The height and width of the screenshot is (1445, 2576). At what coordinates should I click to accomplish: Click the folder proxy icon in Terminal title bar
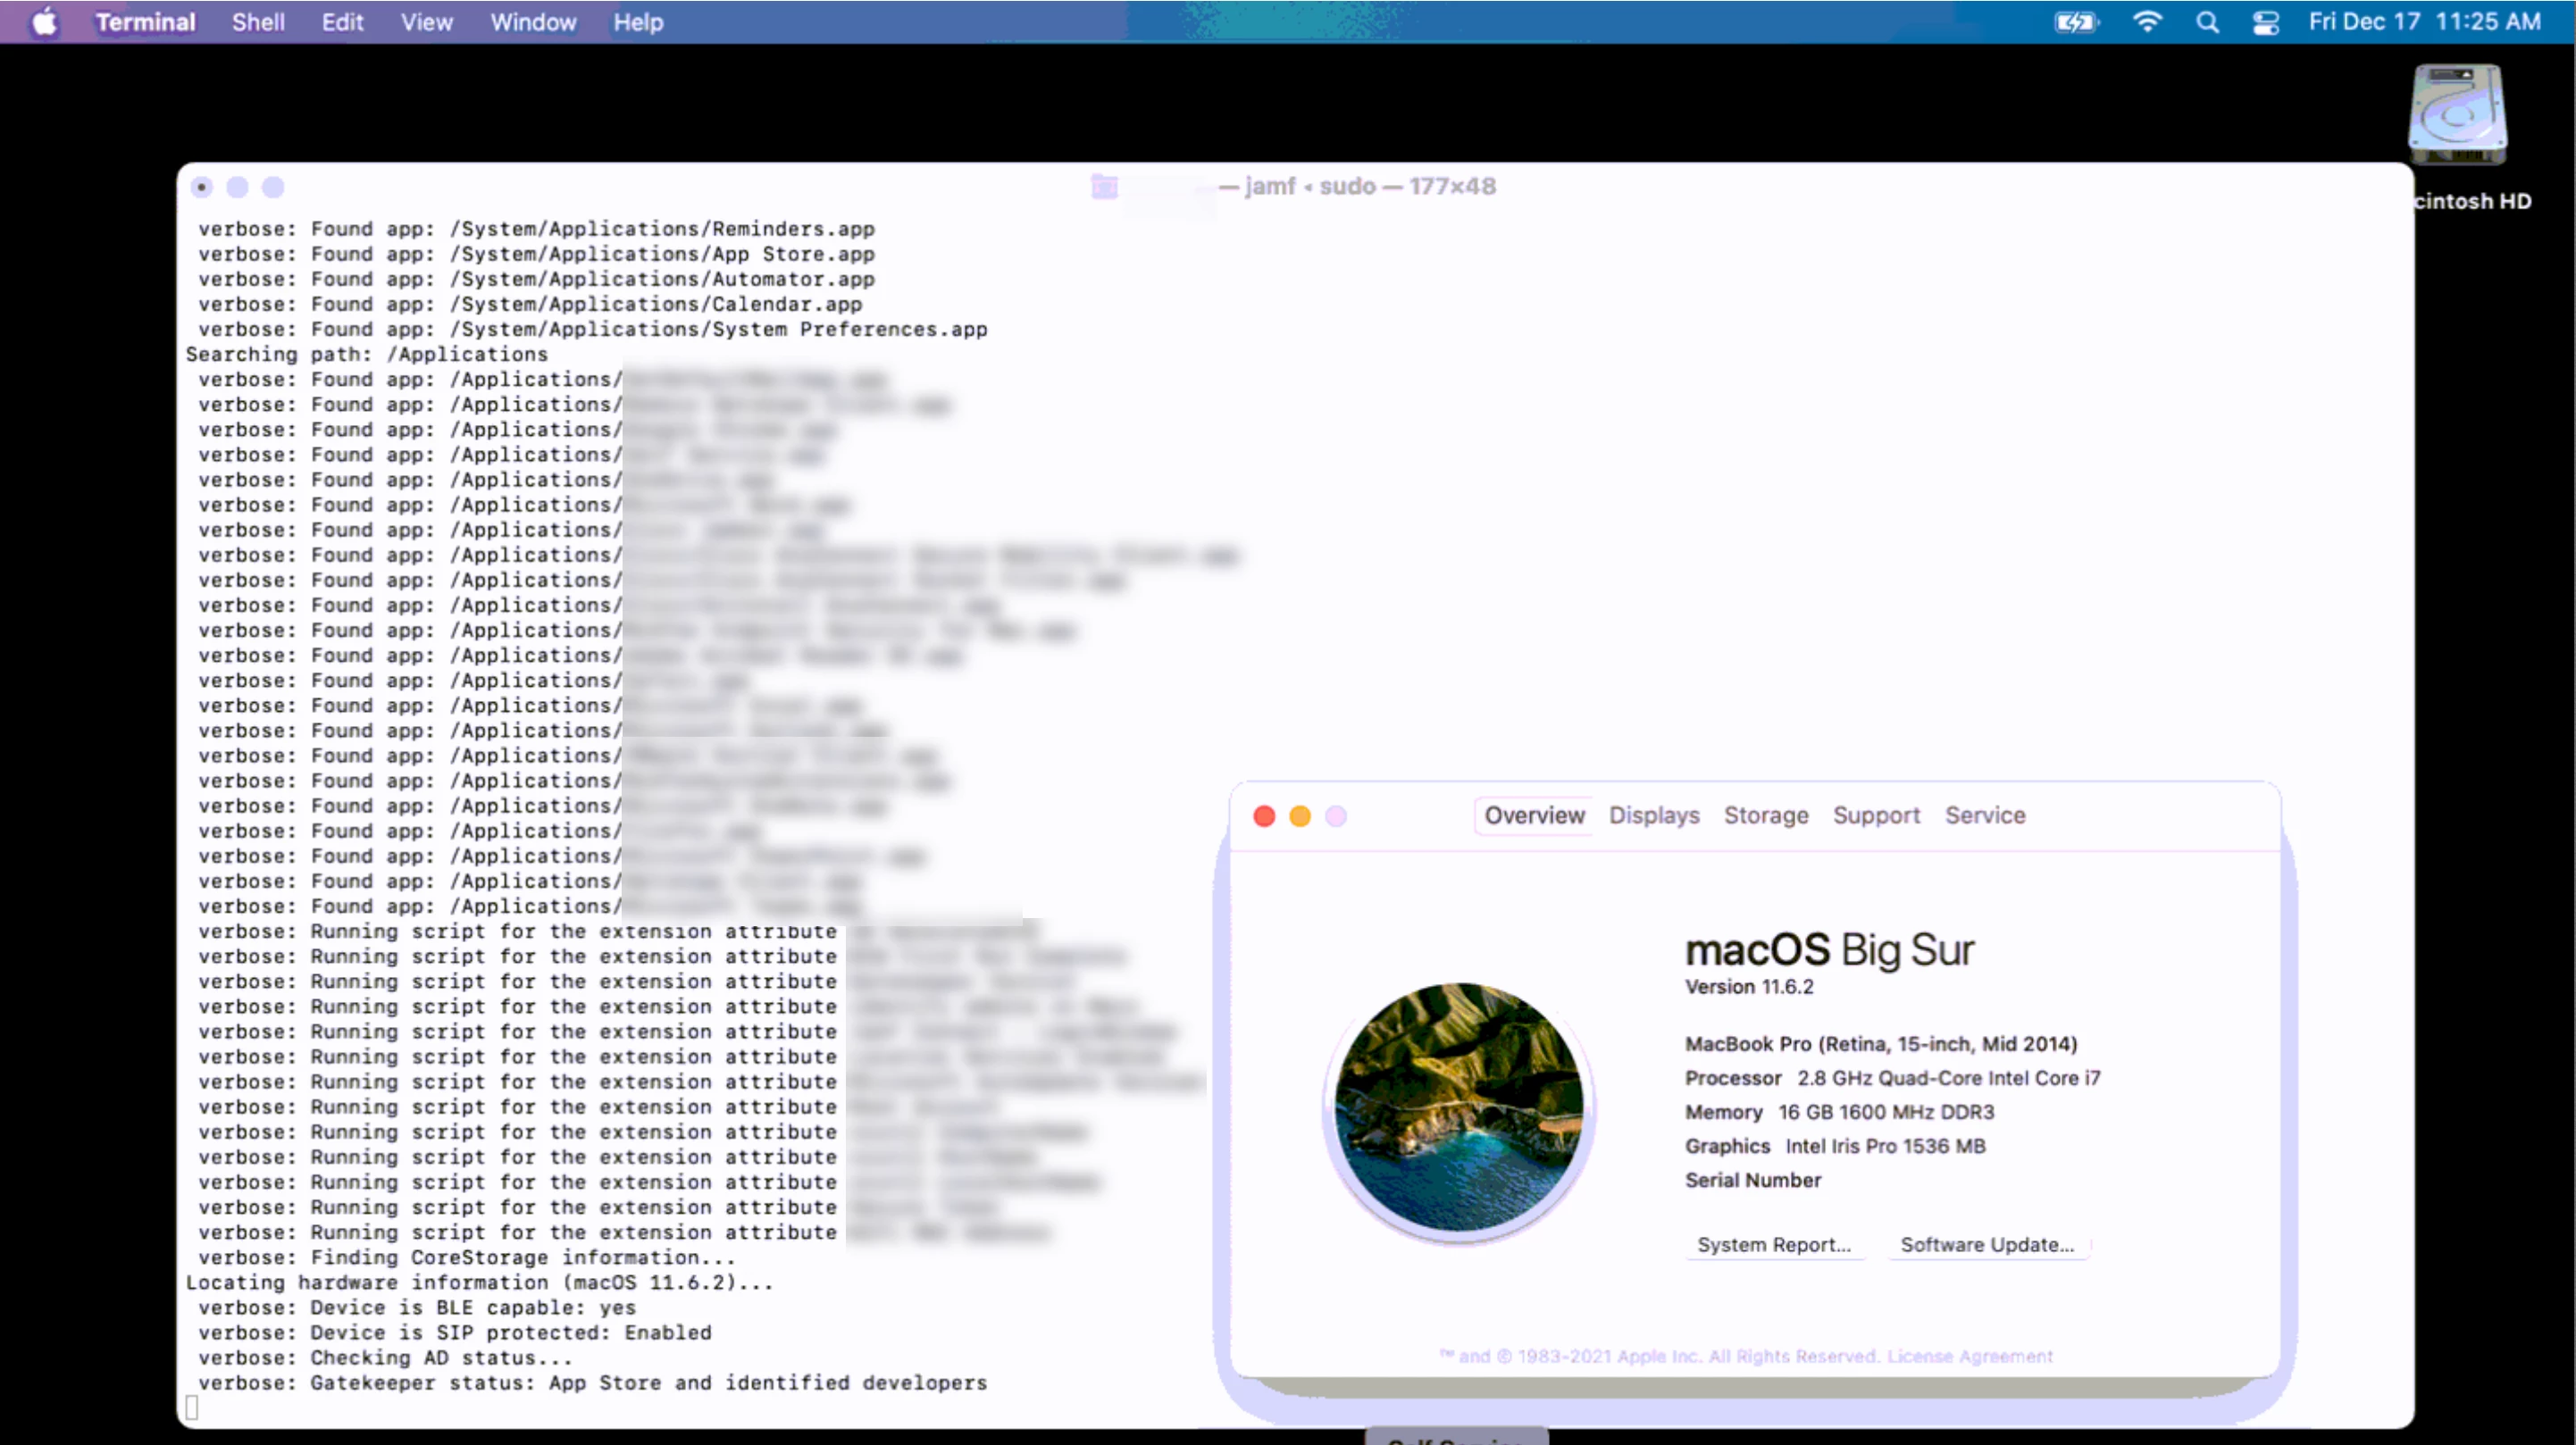(x=1104, y=186)
